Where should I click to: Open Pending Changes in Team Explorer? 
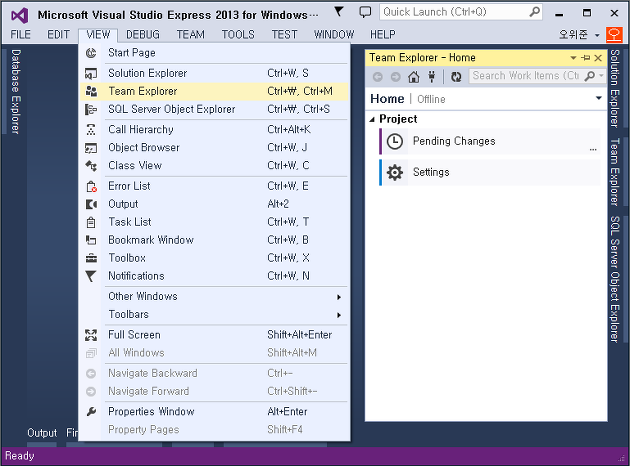tap(489, 141)
